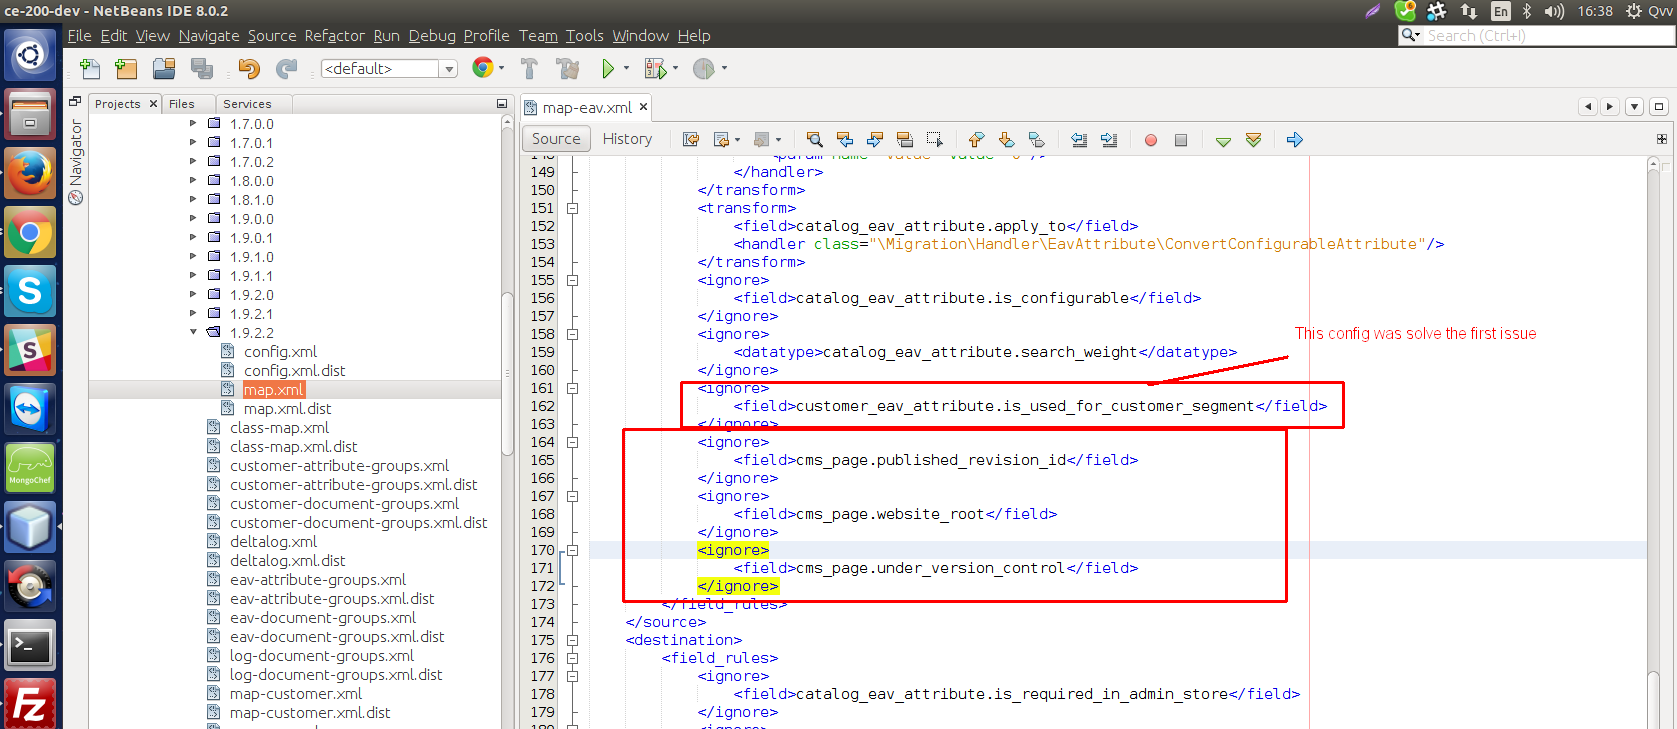Screen dimensions: 1677x729
Task: Toggle Bookmark icon in editor toolbar
Action: 1037,140
